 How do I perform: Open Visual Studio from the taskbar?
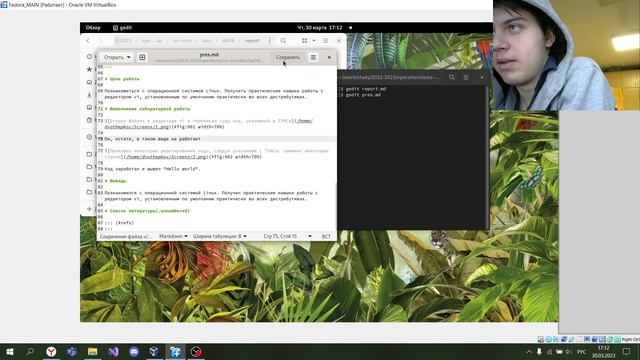[113, 352]
